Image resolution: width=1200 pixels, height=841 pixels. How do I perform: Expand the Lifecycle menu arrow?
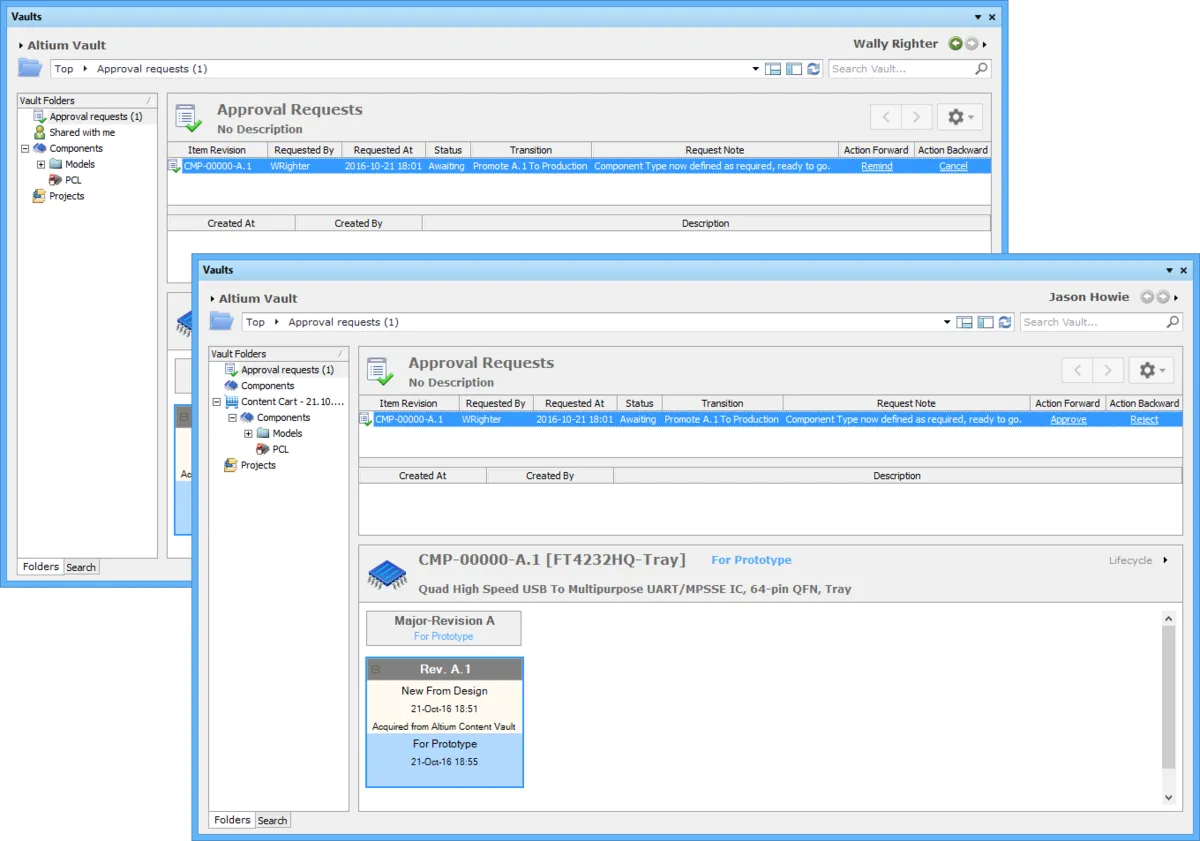(1166, 560)
